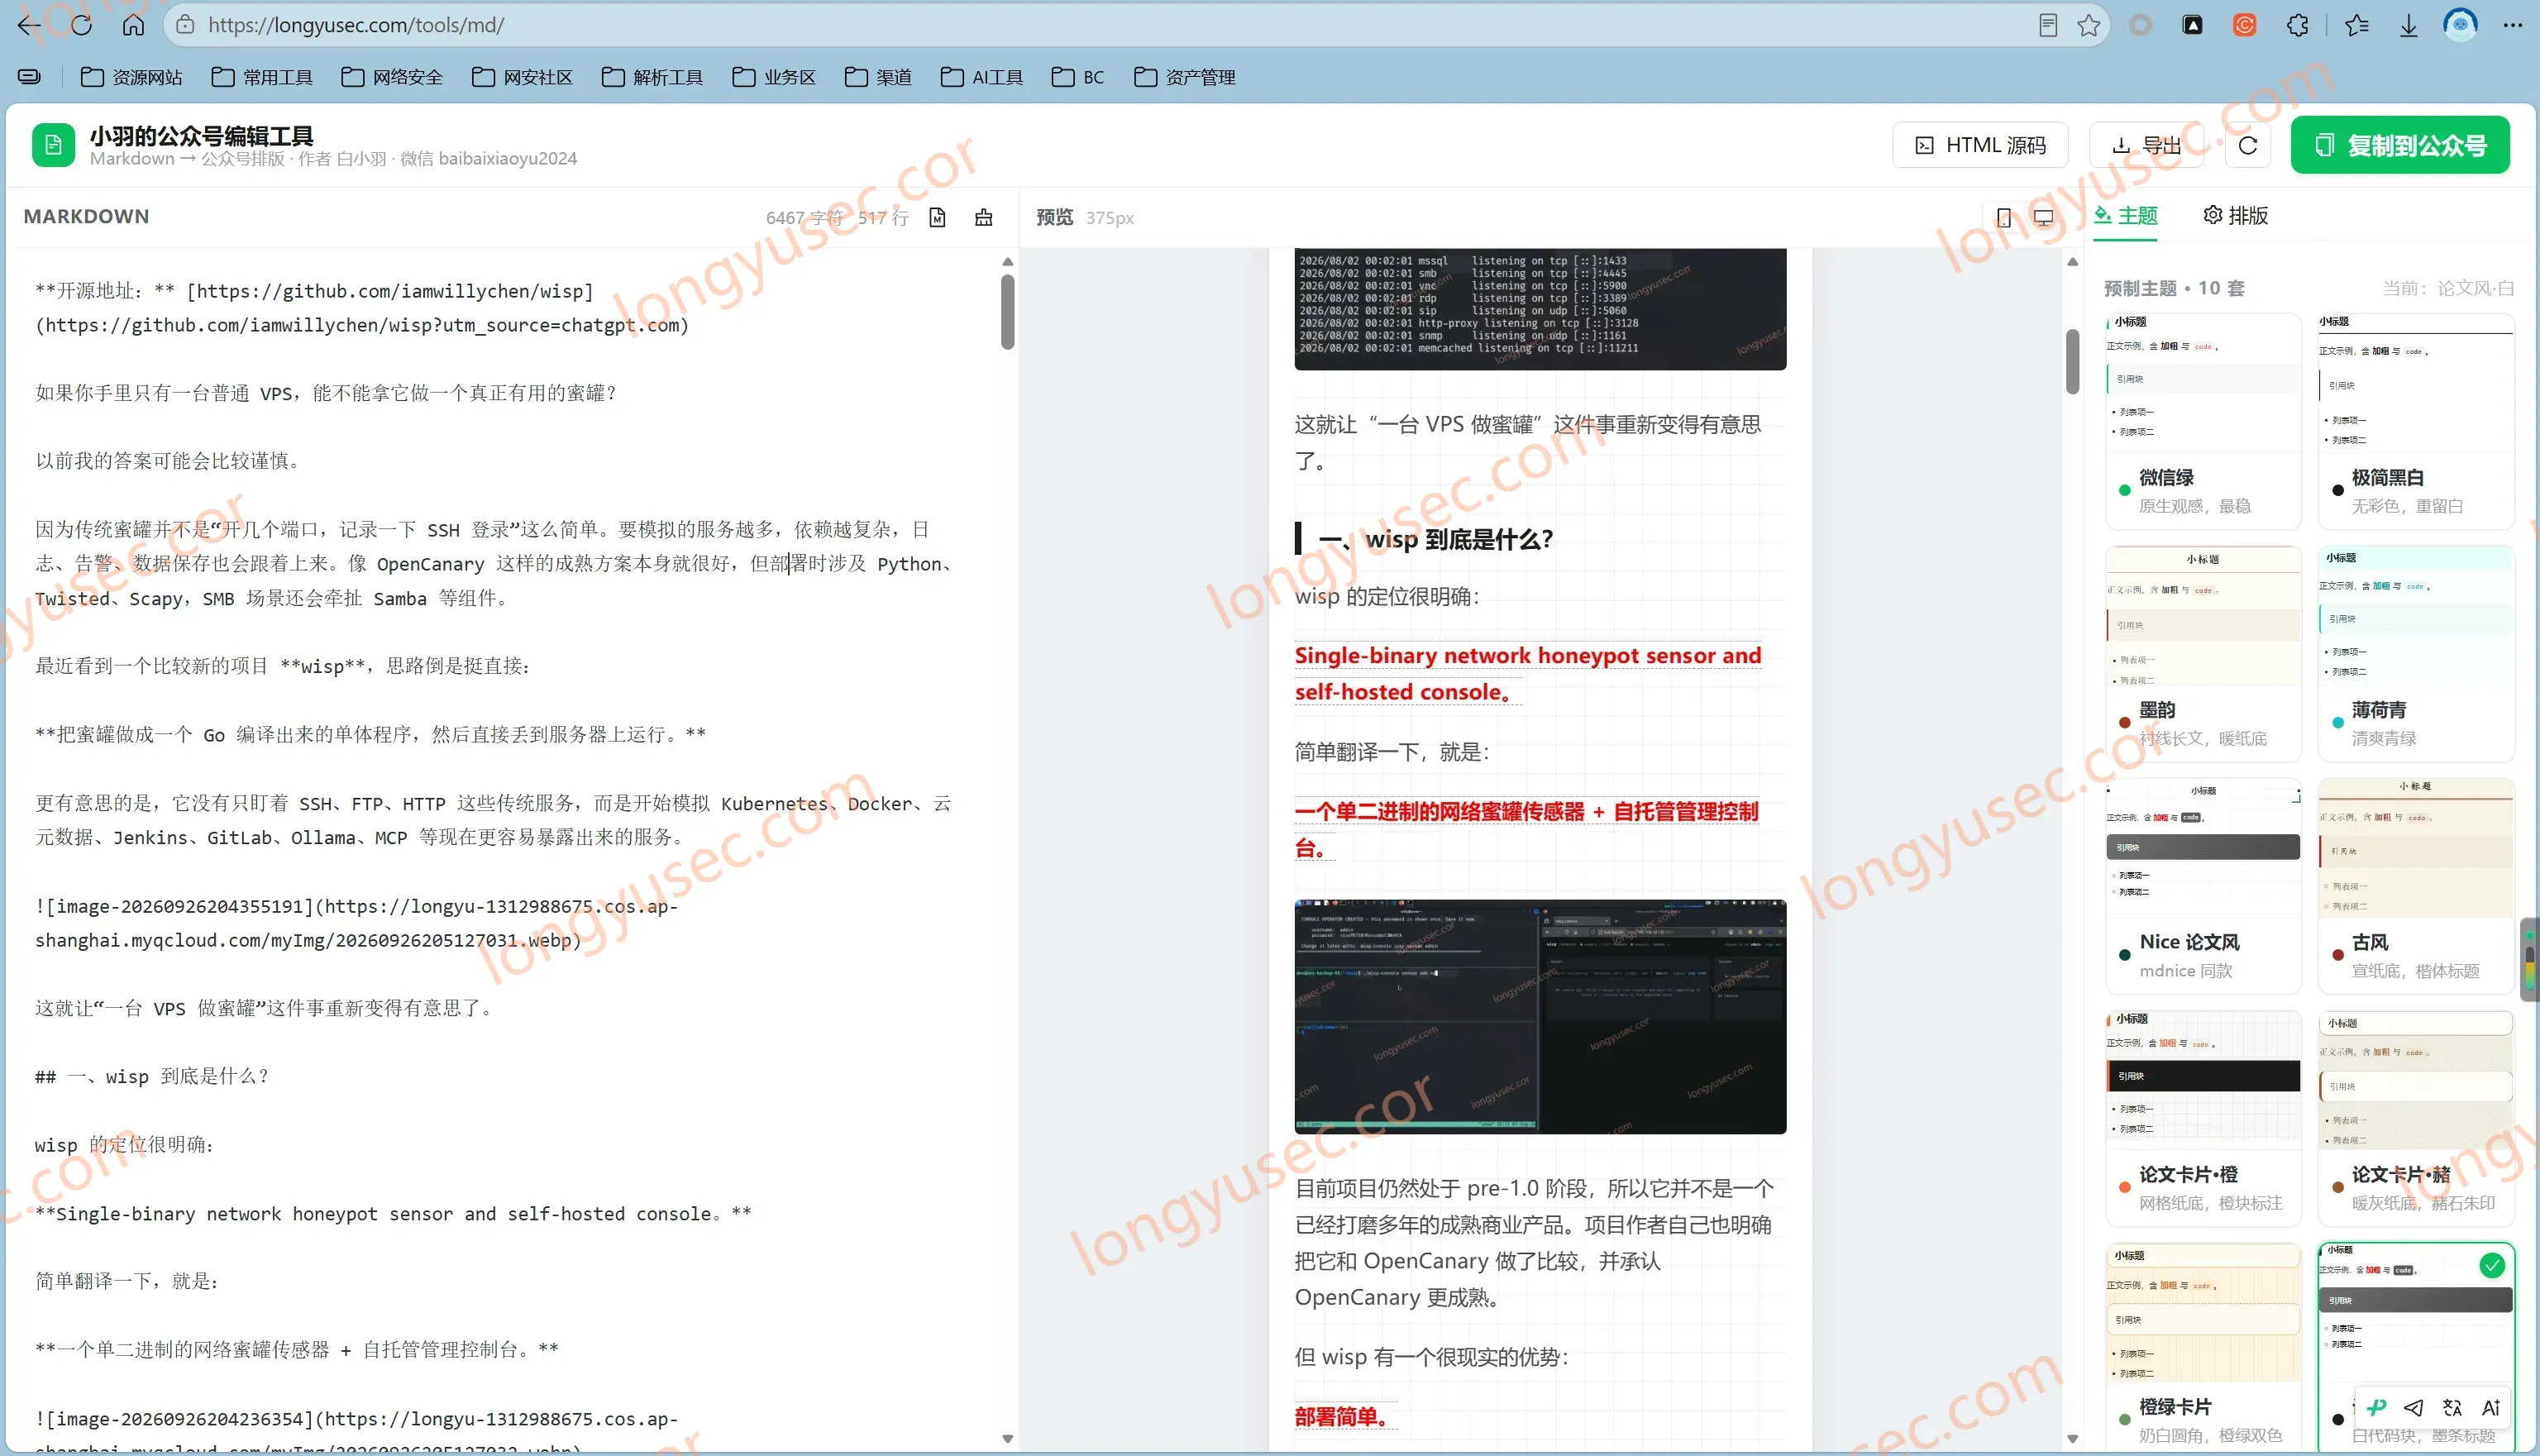Open the browser extensions puzzle icon
This screenshot has width=2540, height=1456.
pos(2298,25)
